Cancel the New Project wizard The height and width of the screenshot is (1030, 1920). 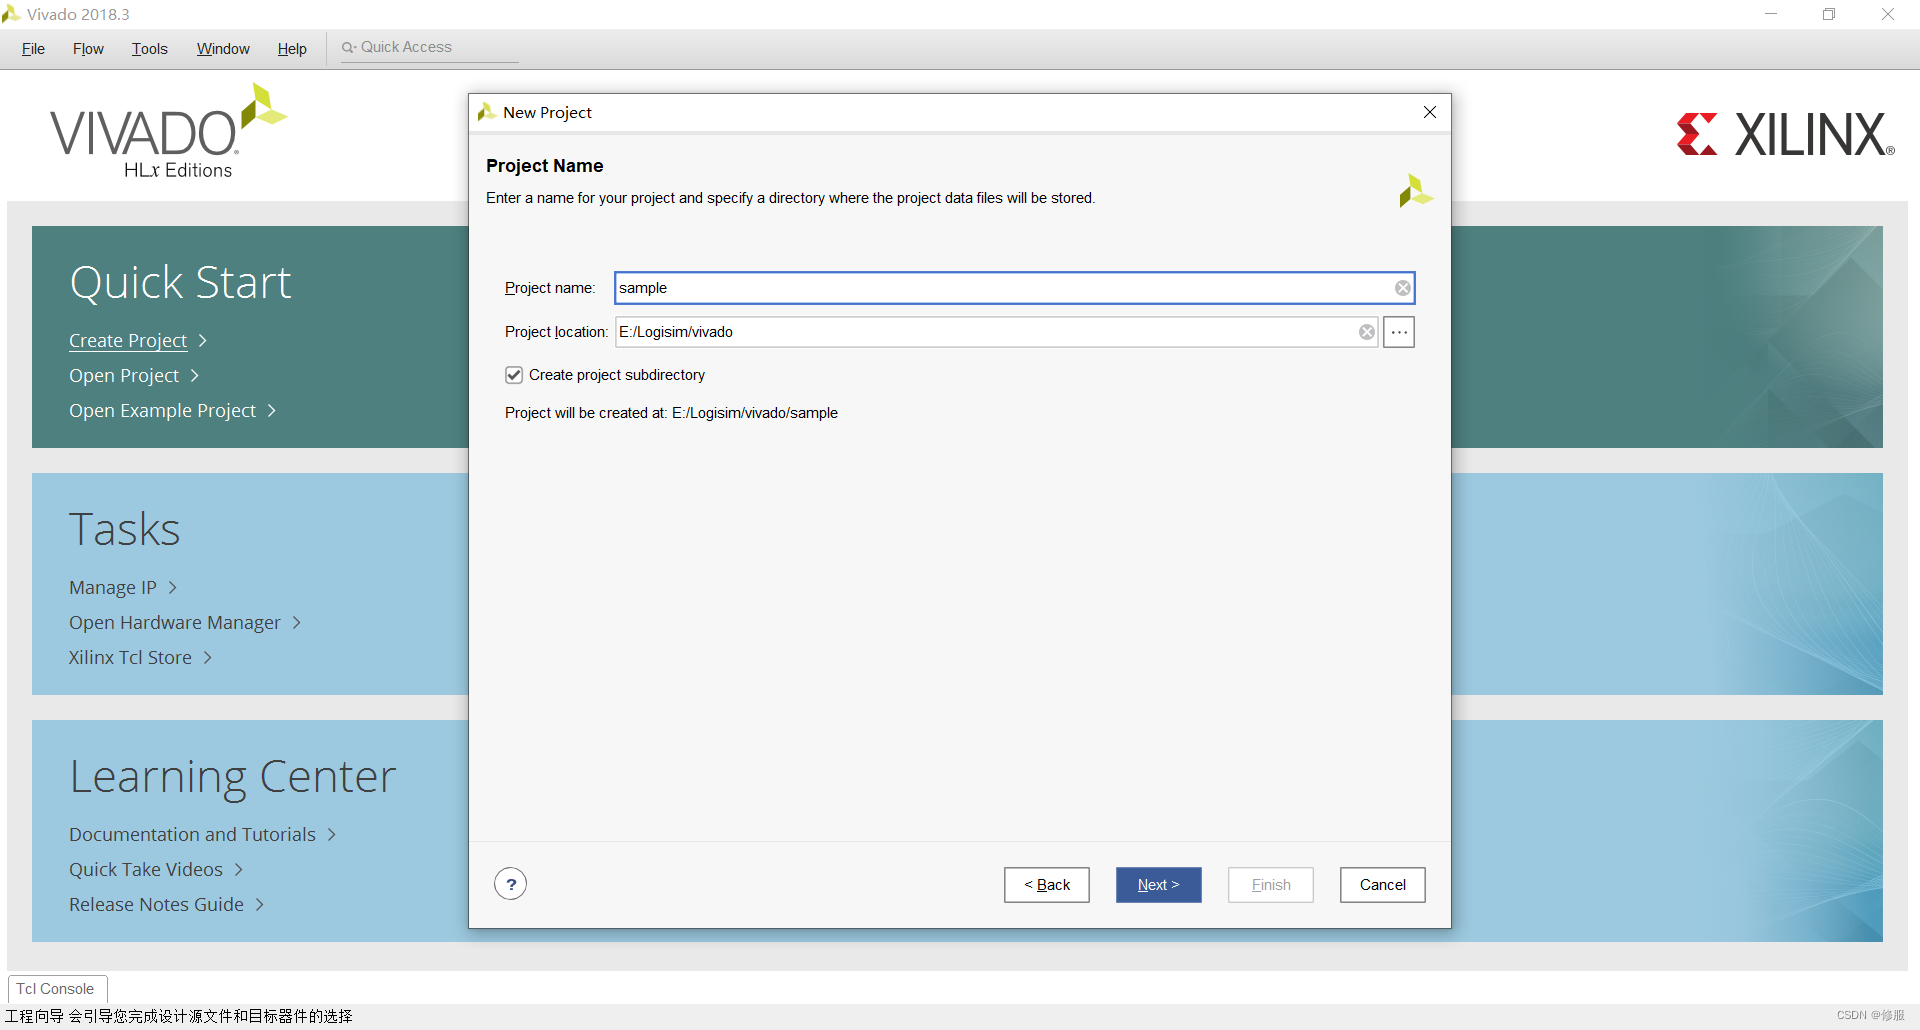coord(1382,885)
